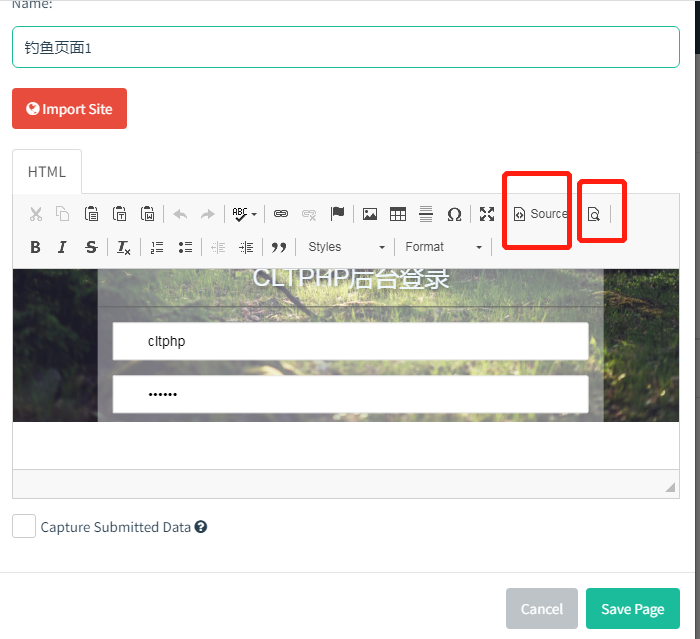Click the page Name input field

point(346,47)
